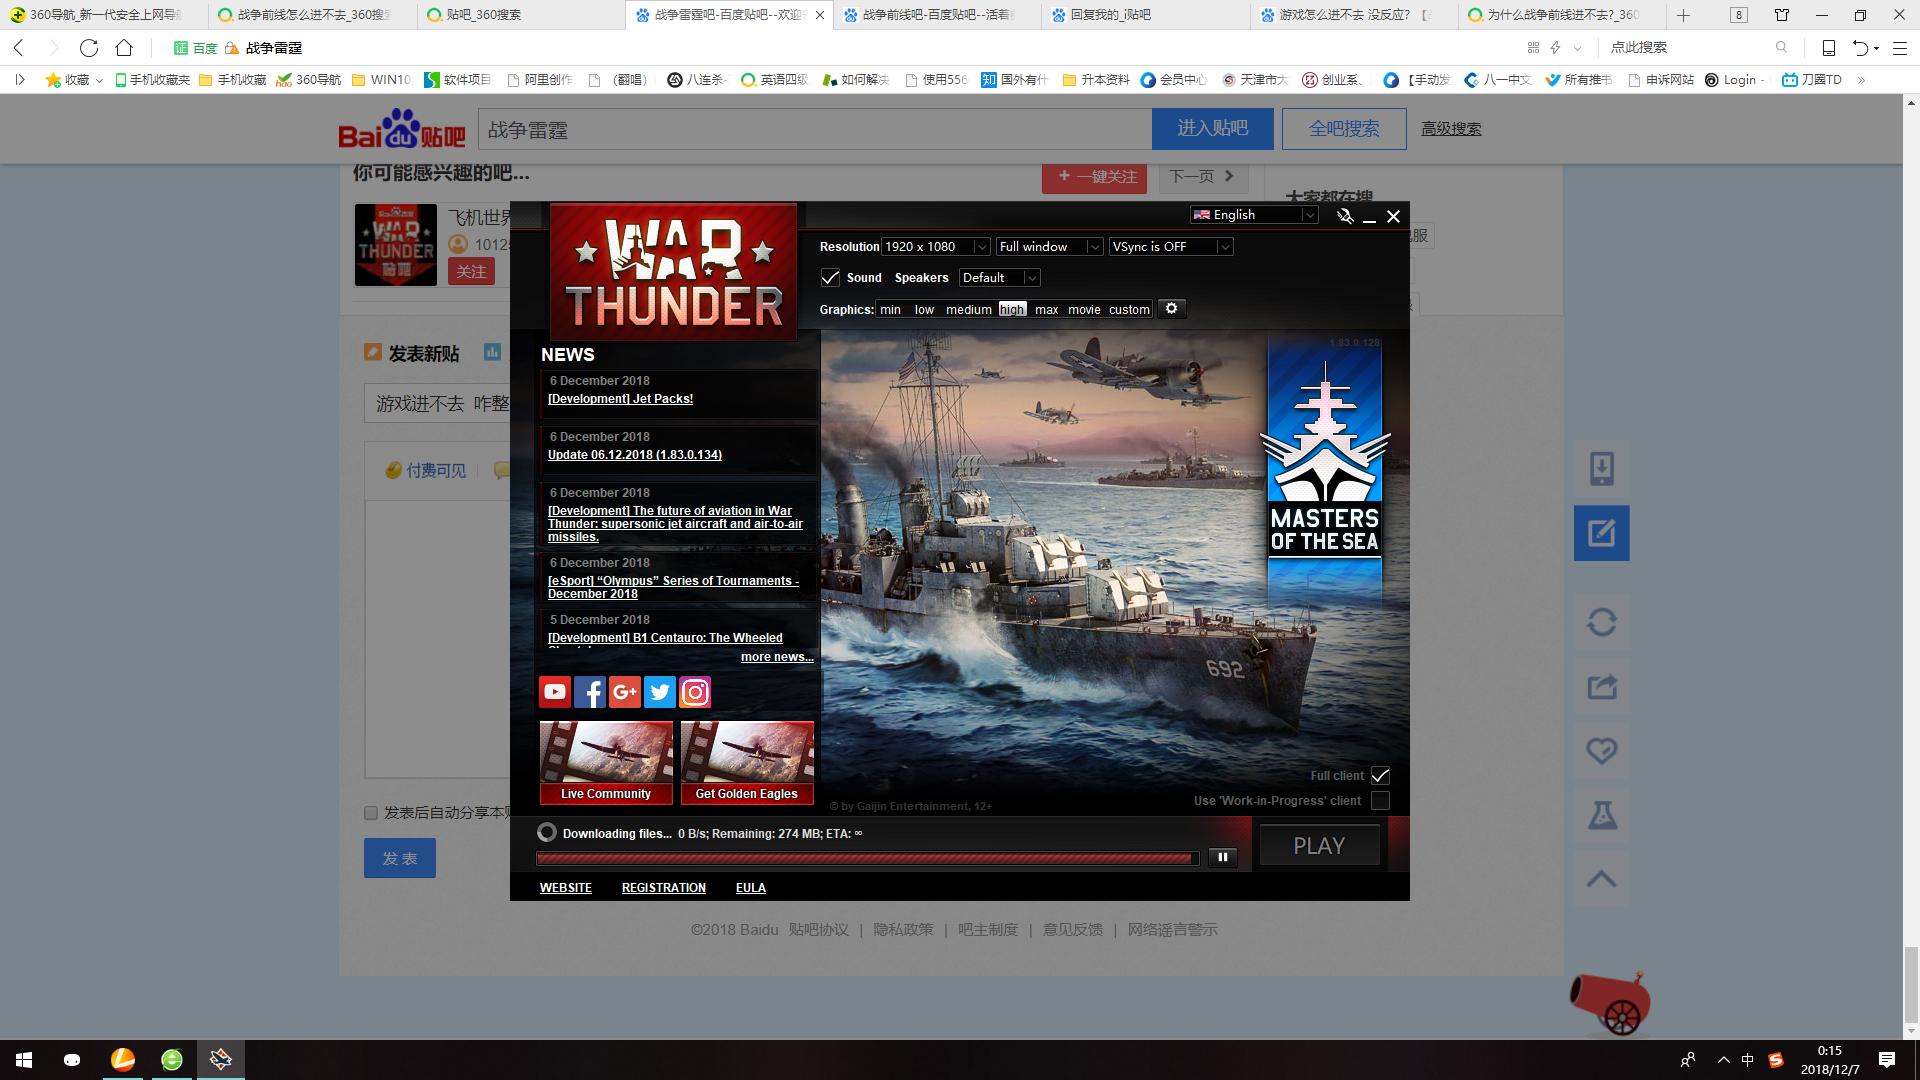
Task: Open the 'more news...' link
Action: pos(777,657)
